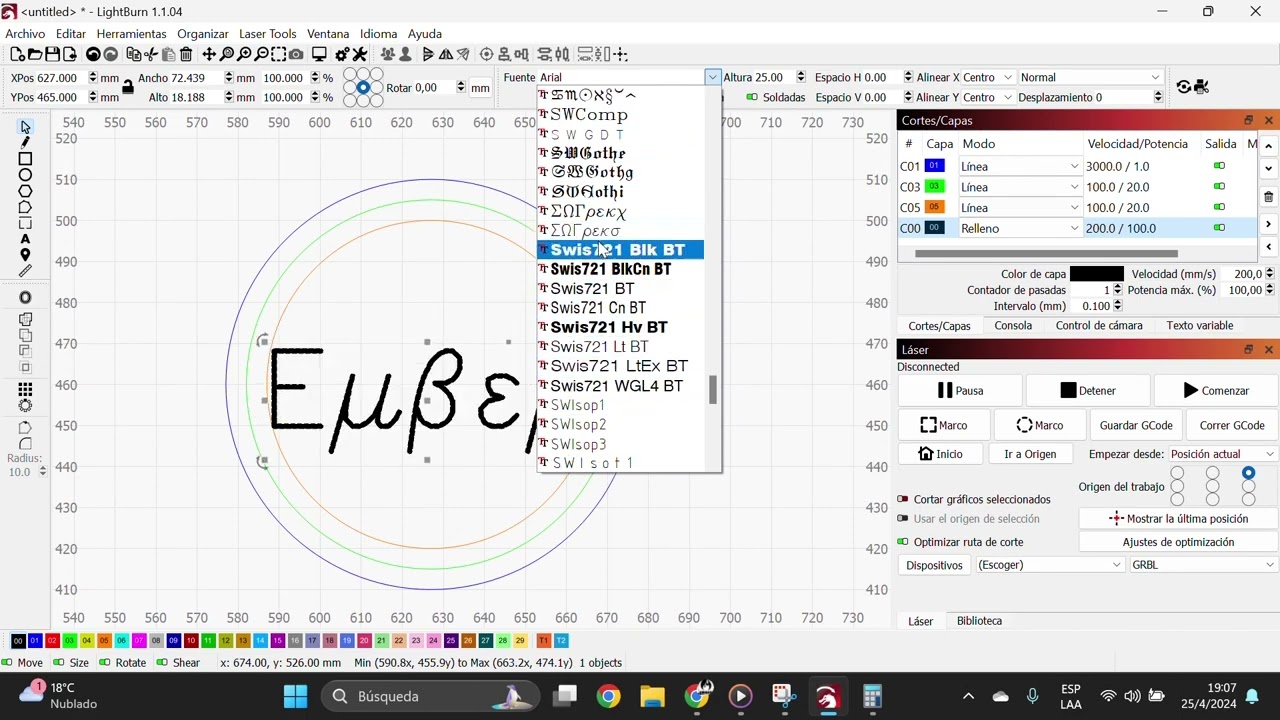1280x720 pixels.
Task: Click the pan view arrows icon
Action: (209, 55)
